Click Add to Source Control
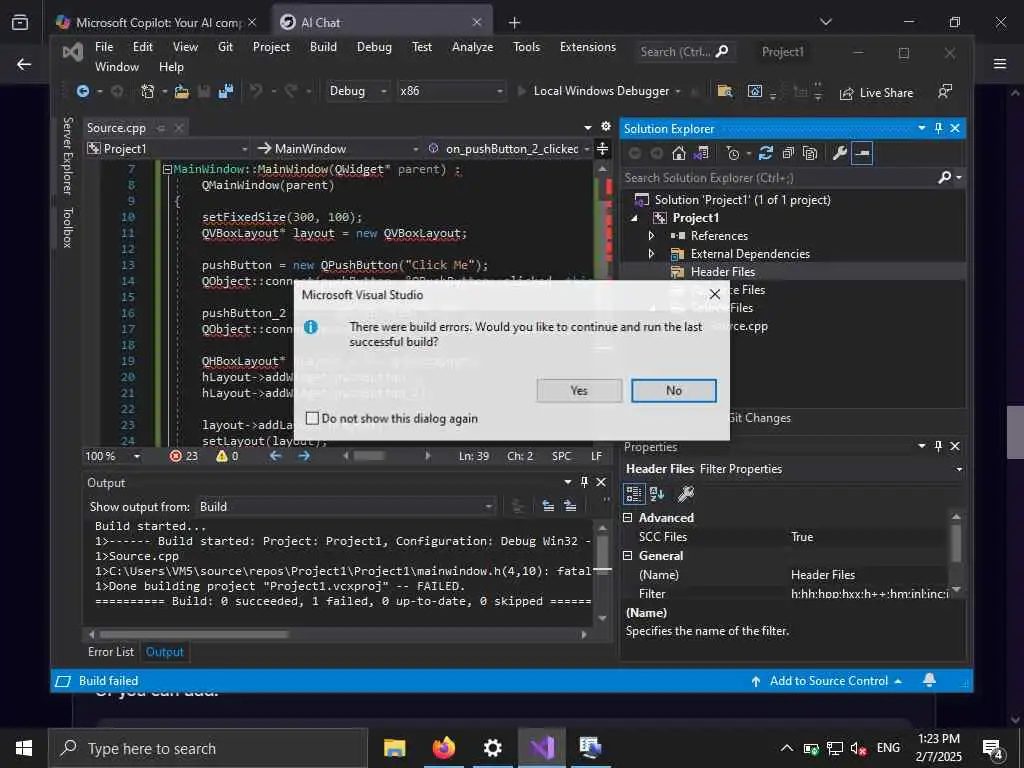The height and width of the screenshot is (768, 1024). [827, 680]
